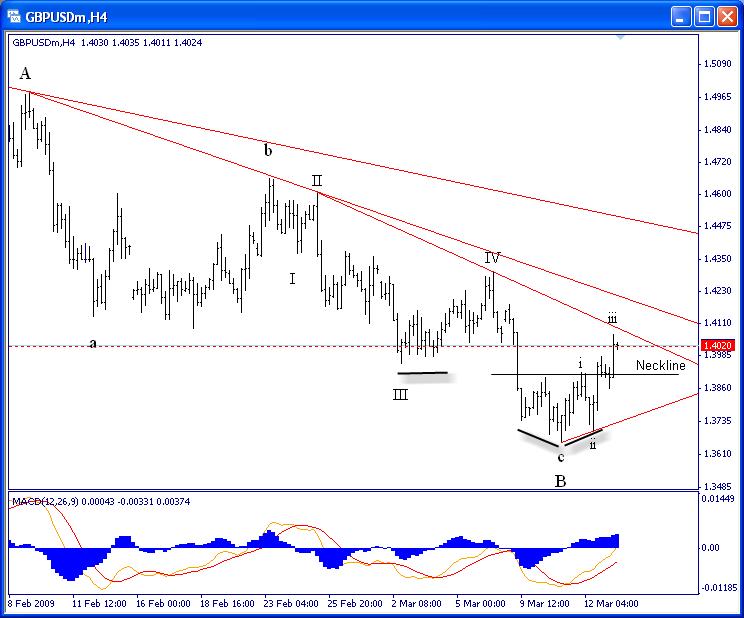Click the single 'I' wave label
The height and width of the screenshot is (618, 744).
pyautogui.click(x=292, y=279)
